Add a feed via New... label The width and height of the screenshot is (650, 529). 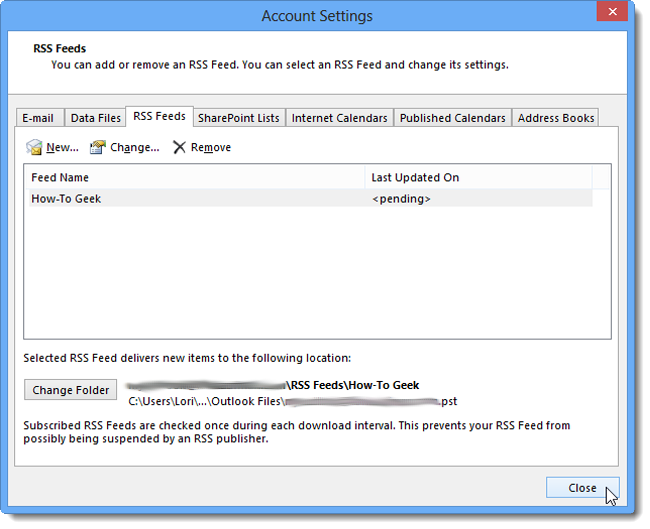click(x=62, y=147)
